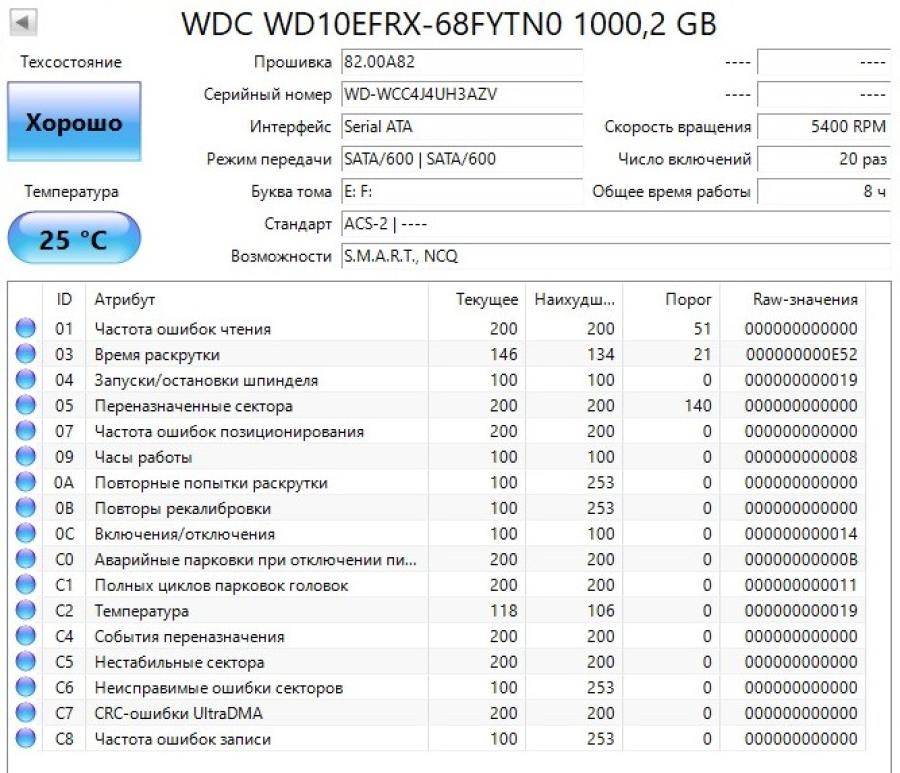The height and width of the screenshot is (773, 900).
Task: Click current value 146 for Время раскрутки
Action: coord(503,354)
